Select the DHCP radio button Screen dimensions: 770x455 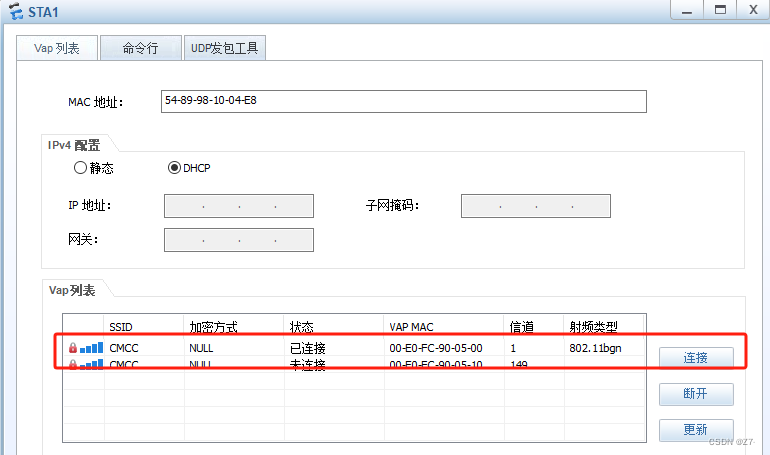tap(174, 168)
